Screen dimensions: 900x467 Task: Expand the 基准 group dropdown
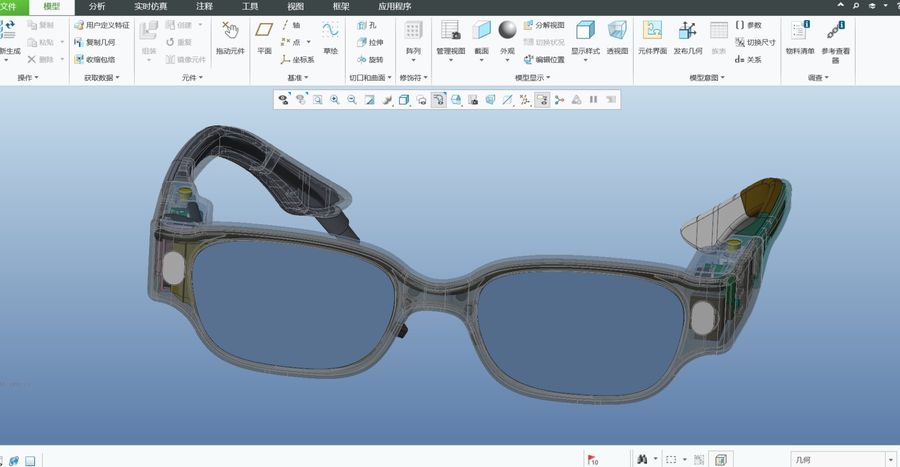[298, 77]
